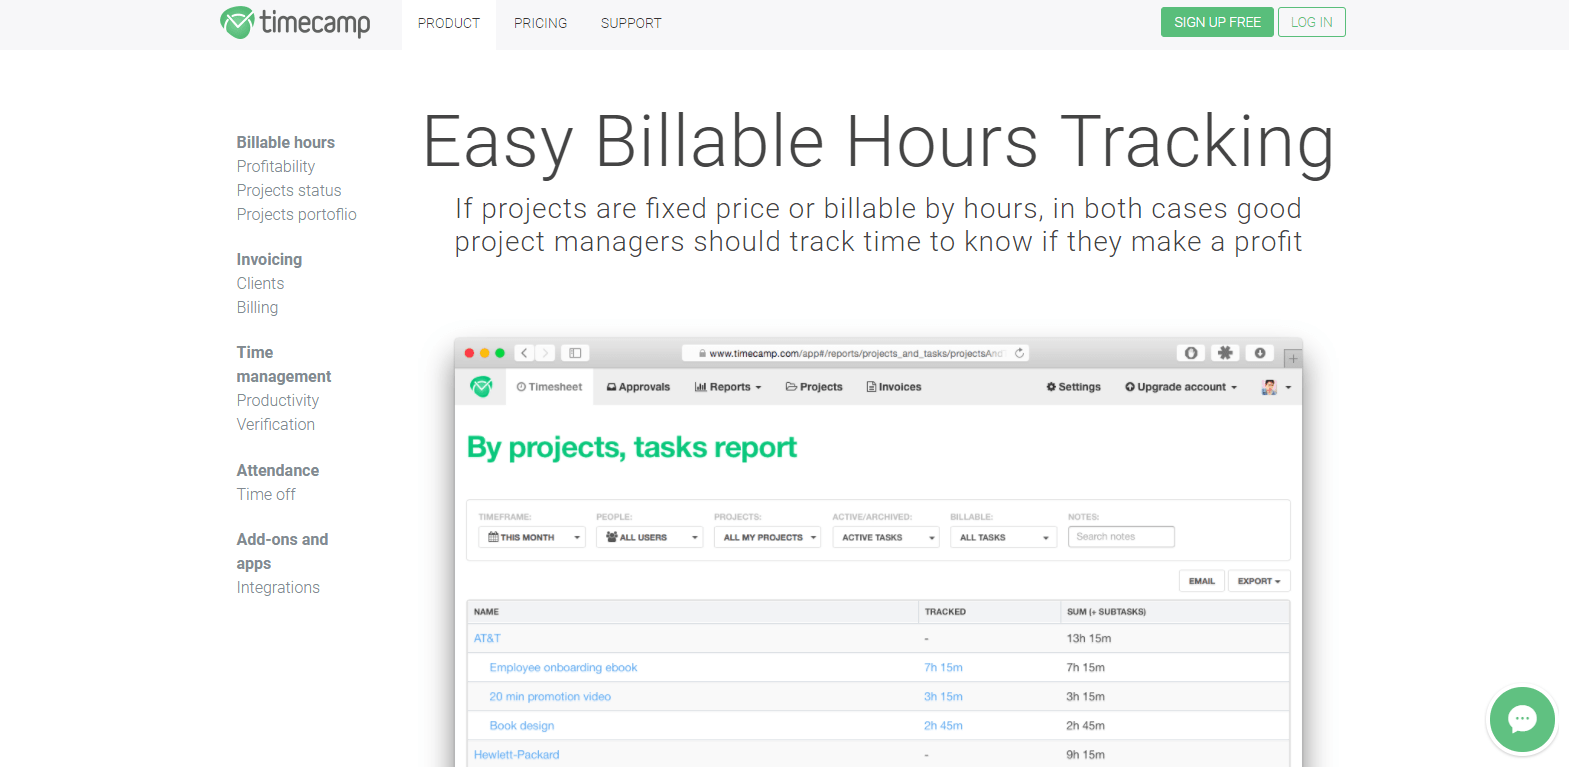Open the PRICING page

540,23
